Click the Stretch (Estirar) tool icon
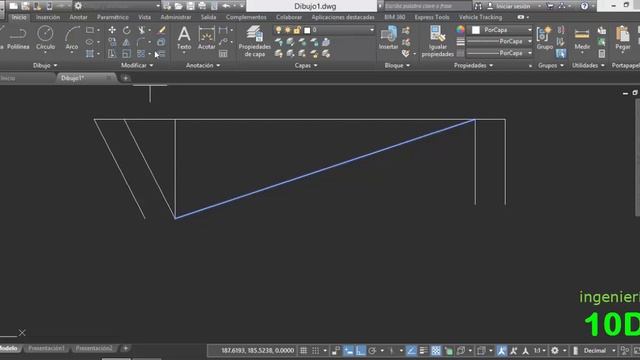The height and width of the screenshot is (360, 640). pos(112,54)
